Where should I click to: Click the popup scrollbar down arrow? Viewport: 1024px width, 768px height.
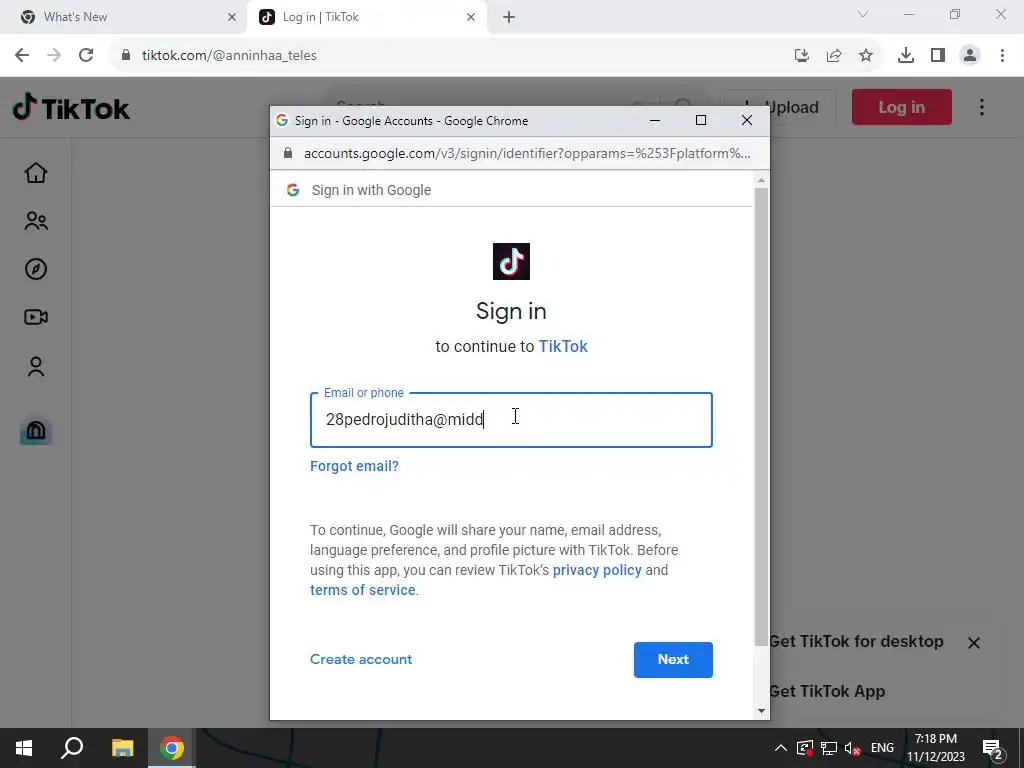(x=761, y=711)
